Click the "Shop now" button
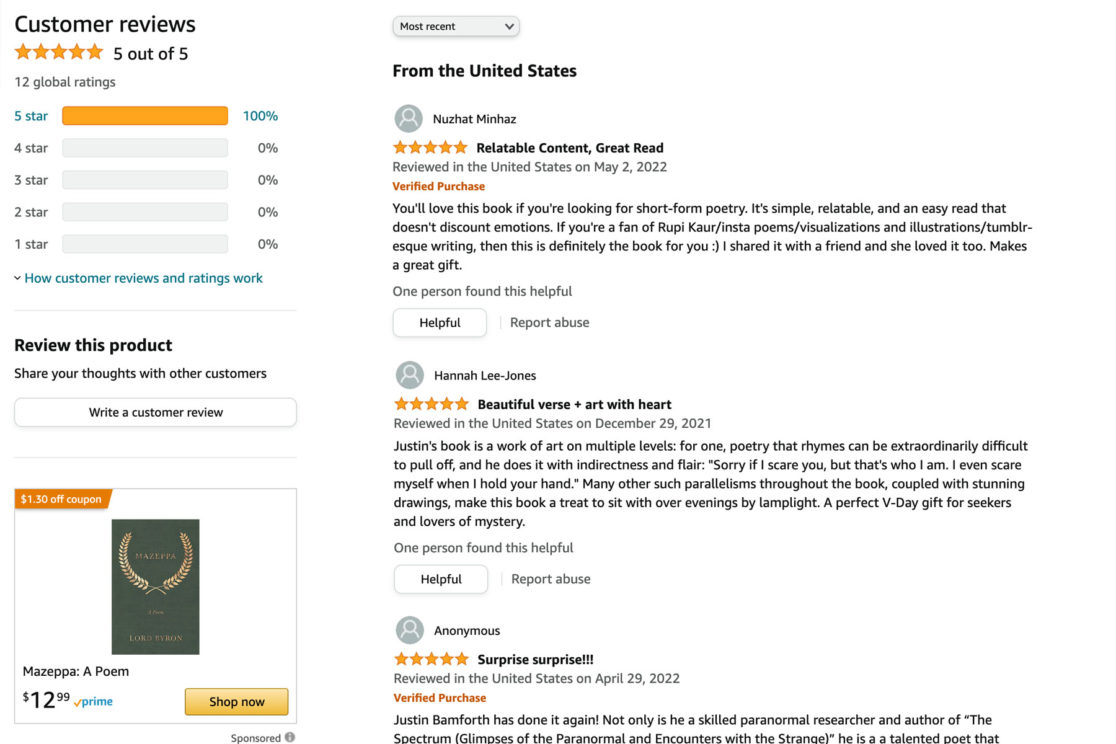The image size is (1116, 744). (x=236, y=702)
